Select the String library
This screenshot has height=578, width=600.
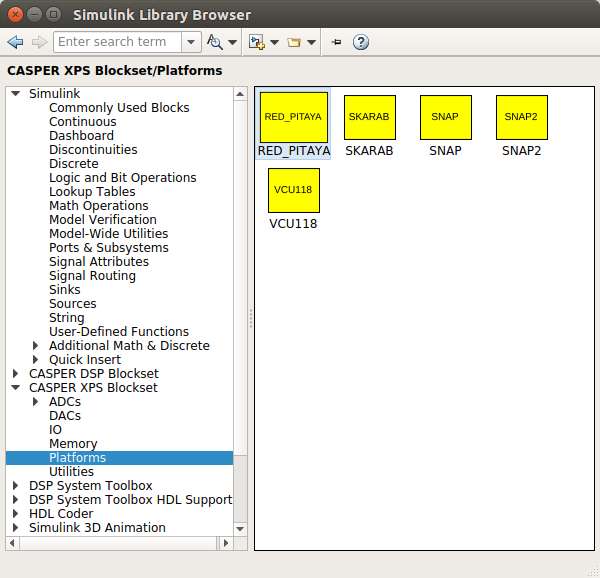coord(67,317)
